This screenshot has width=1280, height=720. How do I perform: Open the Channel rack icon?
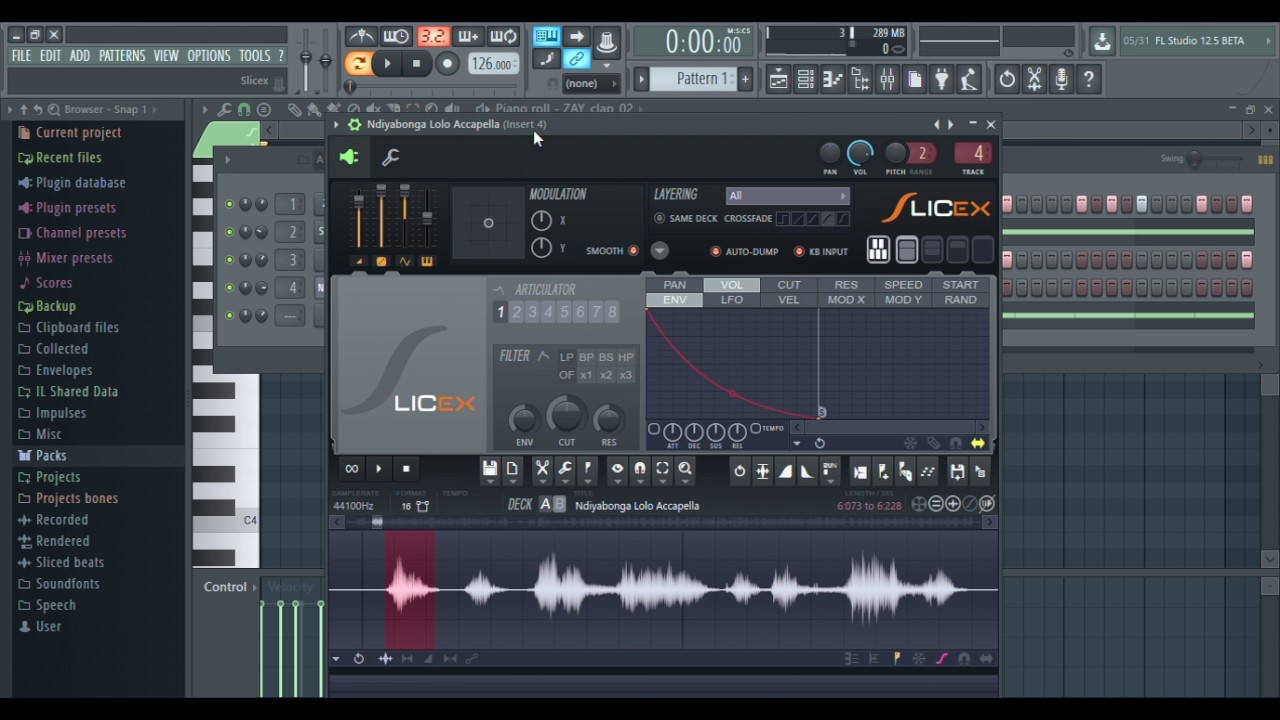point(805,79)
